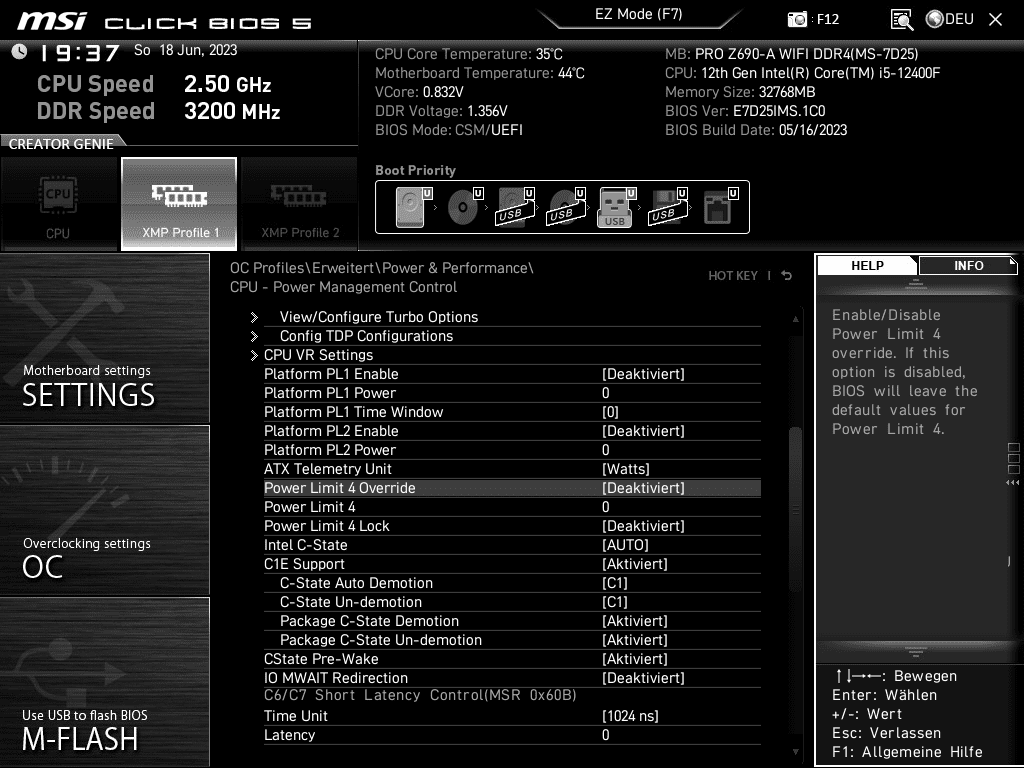Click the HOT KEY button
Screen dimensions: 1024x768
(x=733, y=276)
